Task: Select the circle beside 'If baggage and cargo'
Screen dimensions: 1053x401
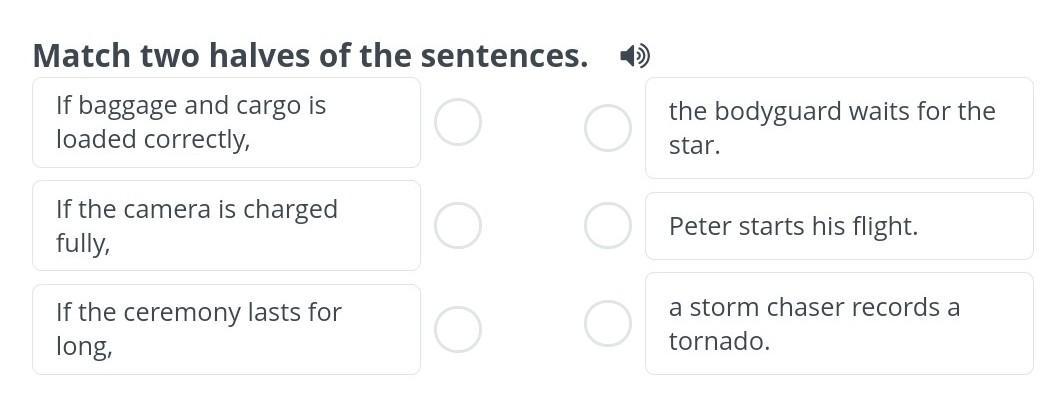Action: (458, 122)
